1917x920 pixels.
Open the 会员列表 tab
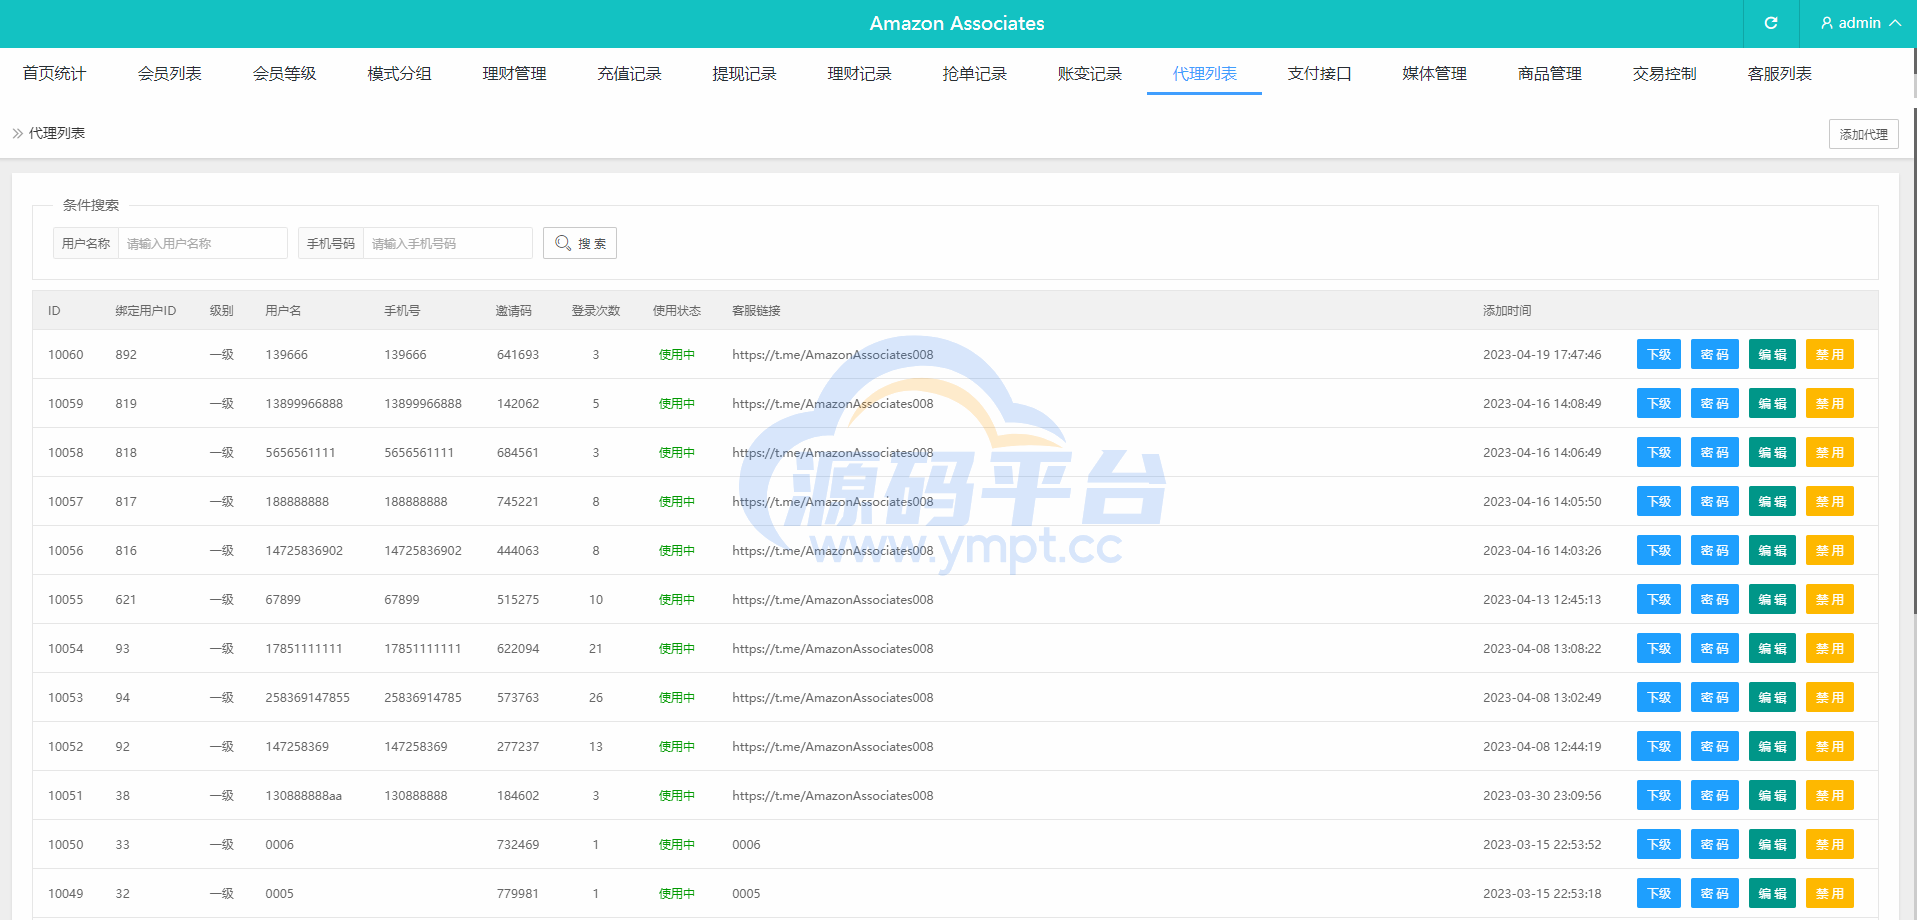tap(169, 74)
